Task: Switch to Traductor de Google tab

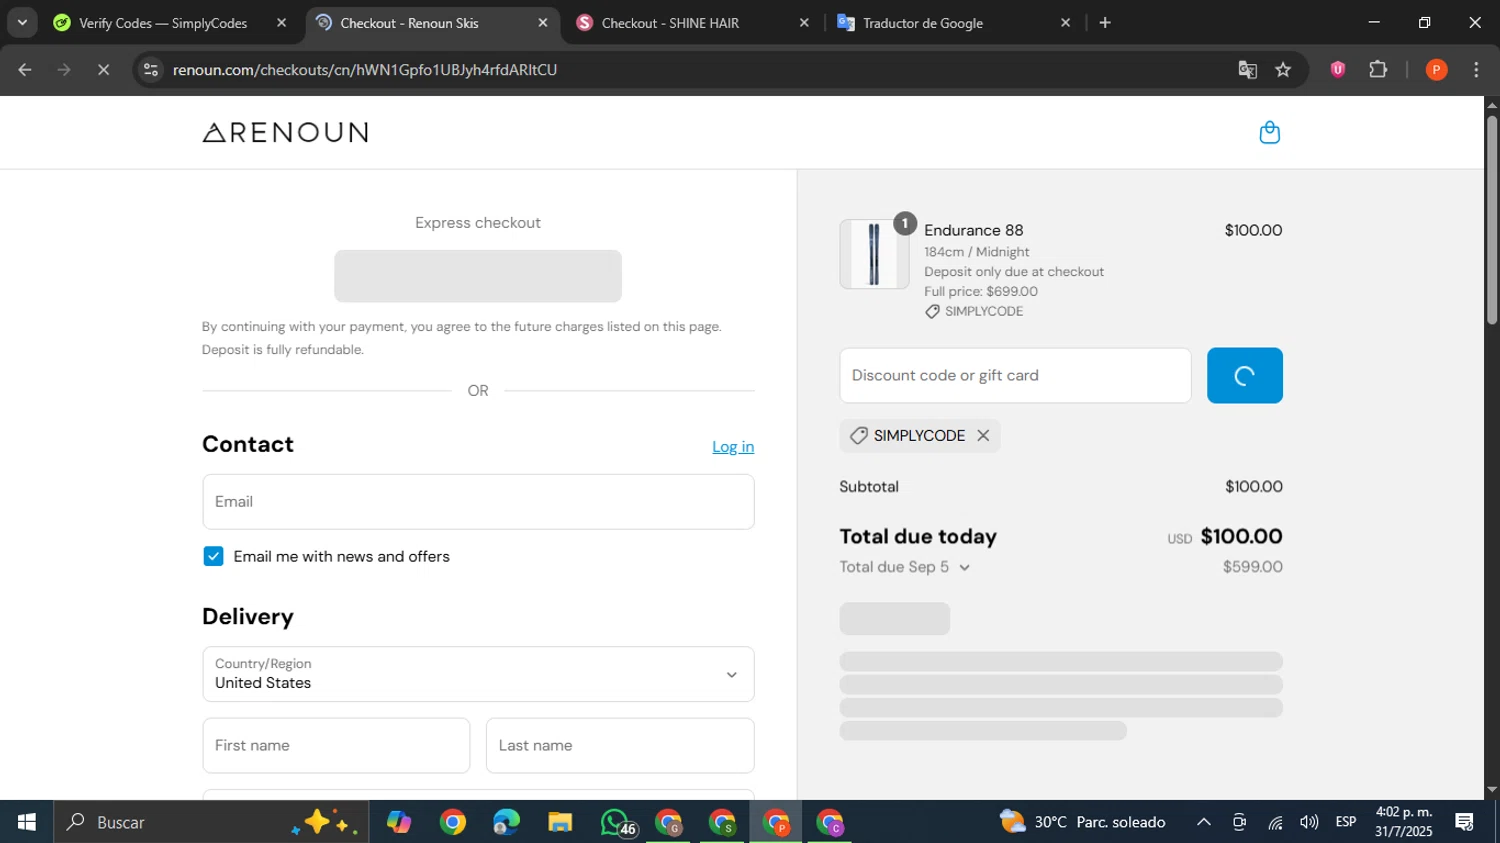Action: [922, 23]
